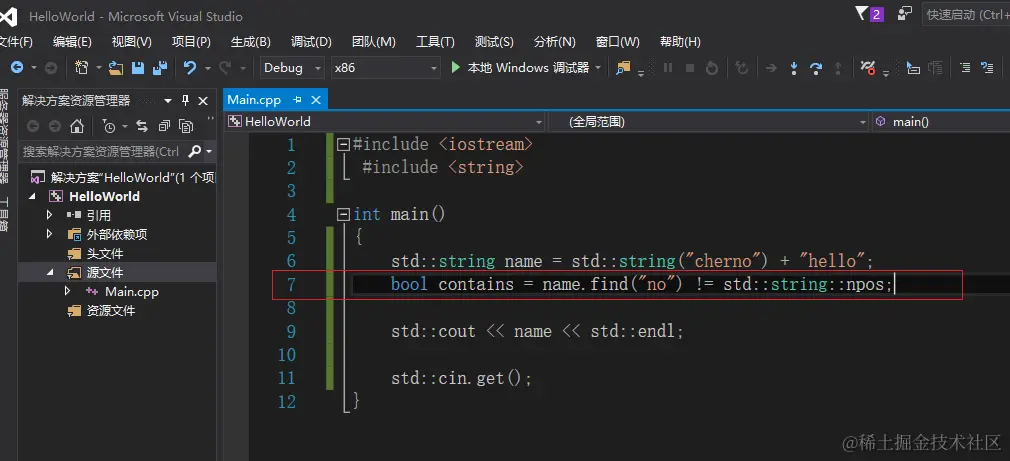The image size is (1010, 461).
Task: Click the Find in Files folder icon
Action: pos(623,68)
